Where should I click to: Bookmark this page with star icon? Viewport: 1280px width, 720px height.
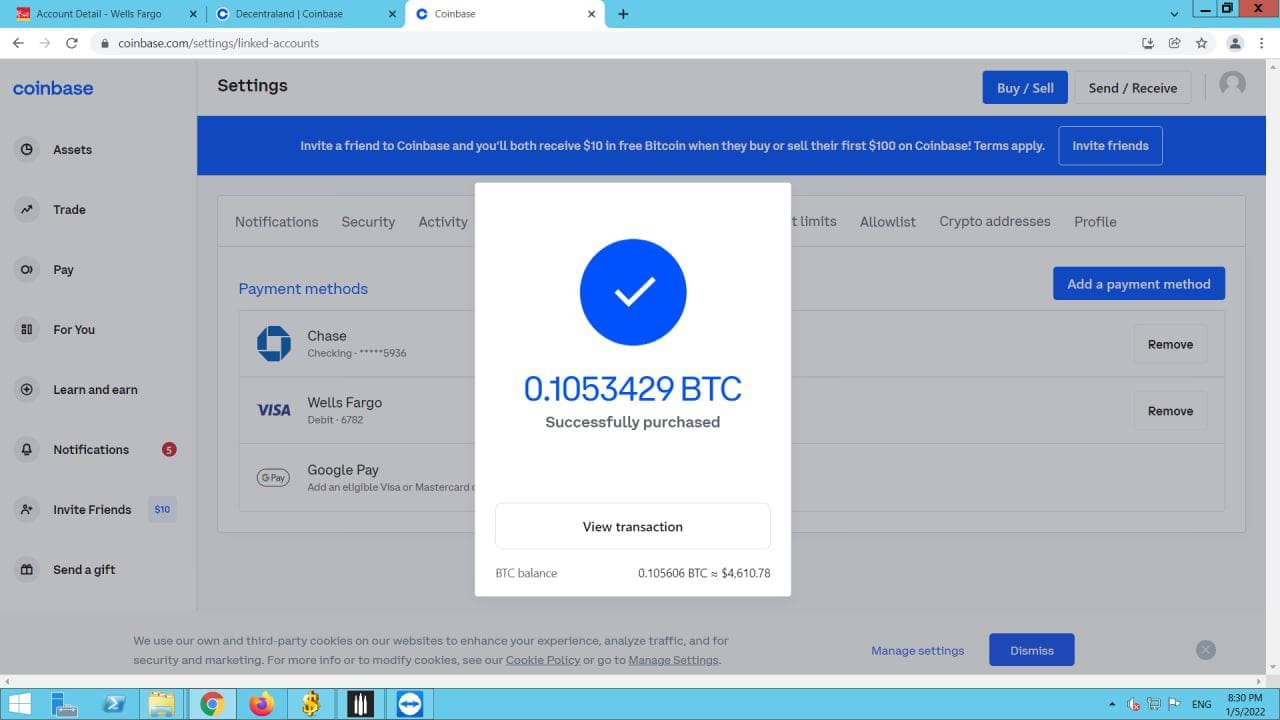[1202, 43]
